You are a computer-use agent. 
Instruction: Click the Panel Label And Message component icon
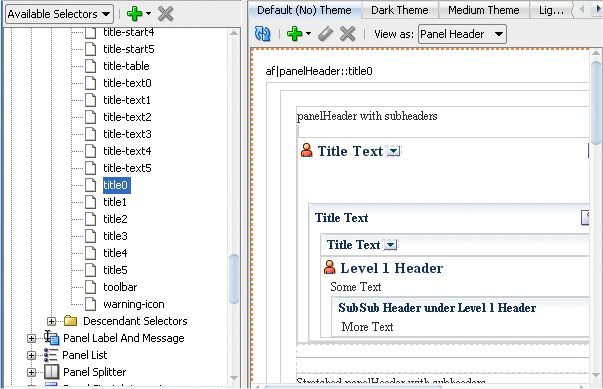52,337
